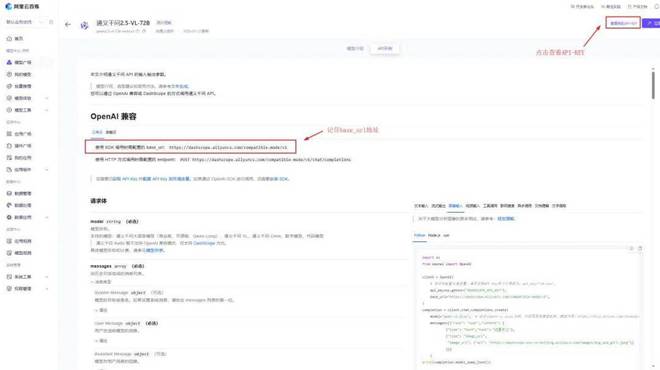Select the 图像输入 example tab
The image size is (660, 370).
pyautogui.click(x=455, y=206)
